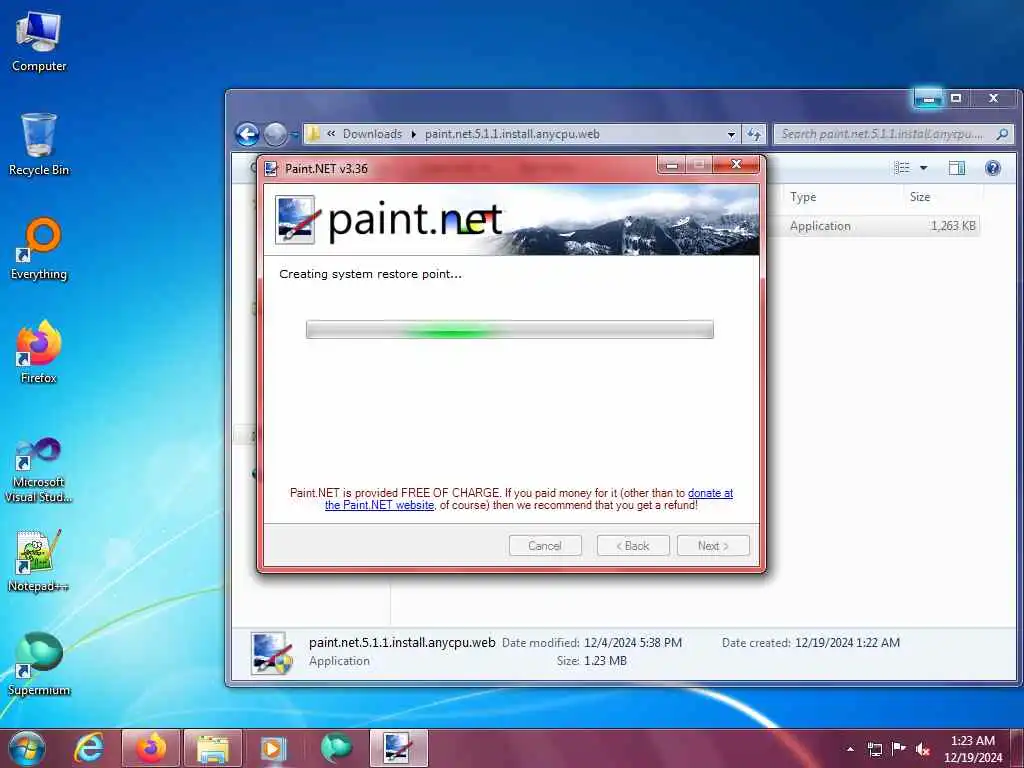Open the leading breadcrumb chevron dropdown
Viewport: 1024px width, 768px height.
click(331, 134)
